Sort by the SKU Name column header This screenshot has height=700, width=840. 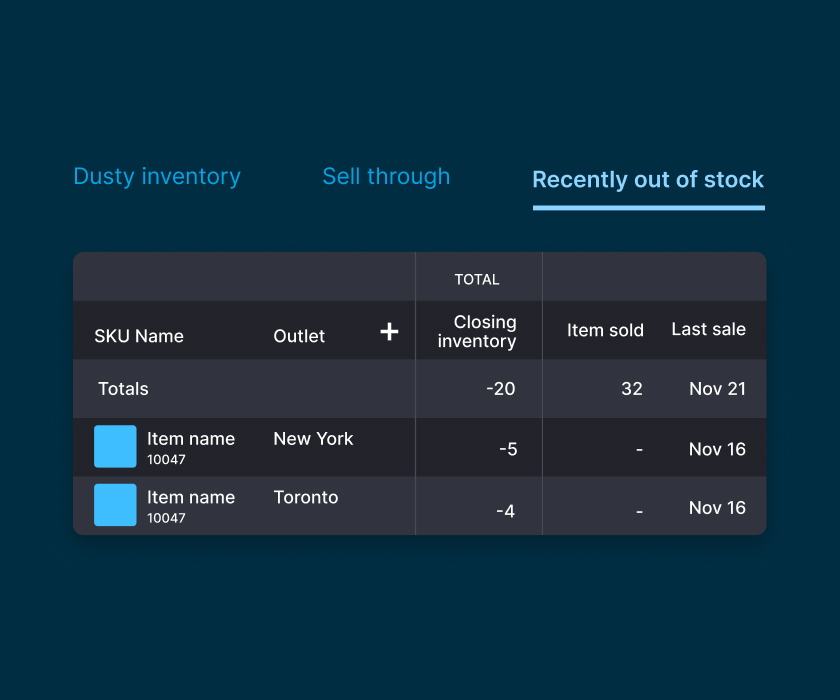coord(139,336)
